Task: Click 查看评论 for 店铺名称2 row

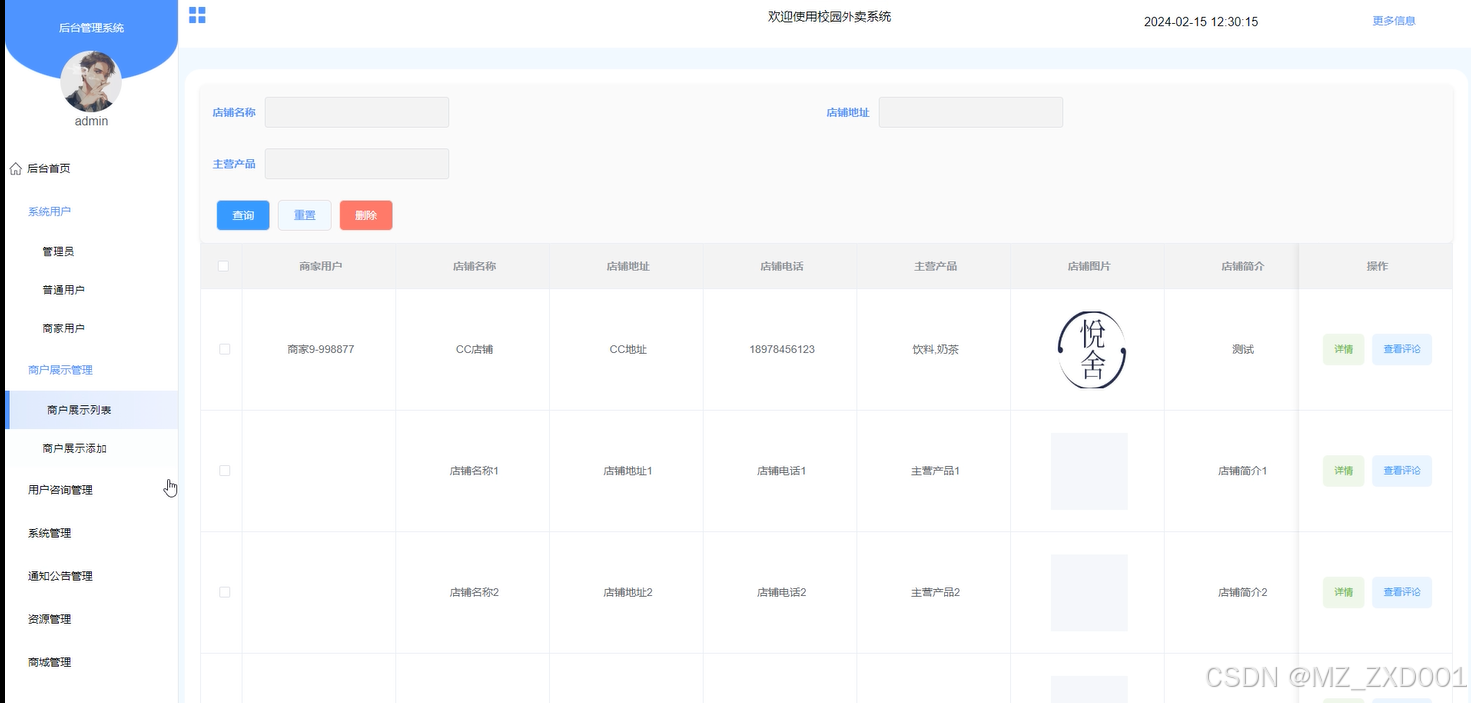Action: coord(1402,592)
